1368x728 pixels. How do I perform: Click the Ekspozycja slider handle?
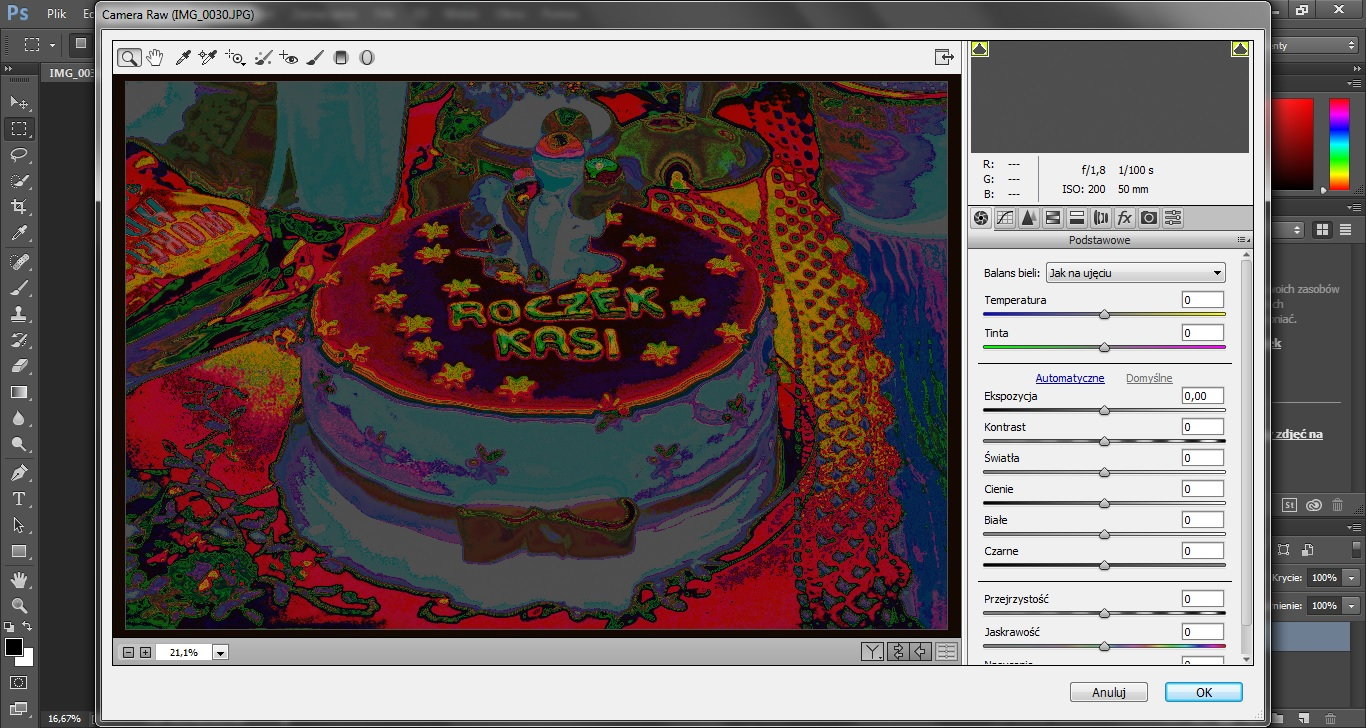[x=1104, y=410]
